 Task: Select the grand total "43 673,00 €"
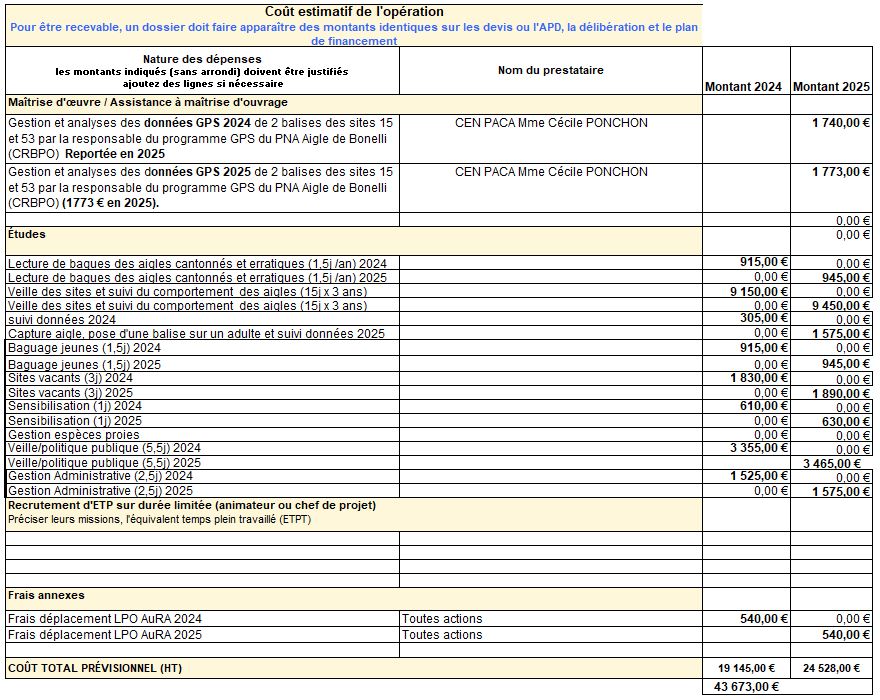tap(746, 687)
